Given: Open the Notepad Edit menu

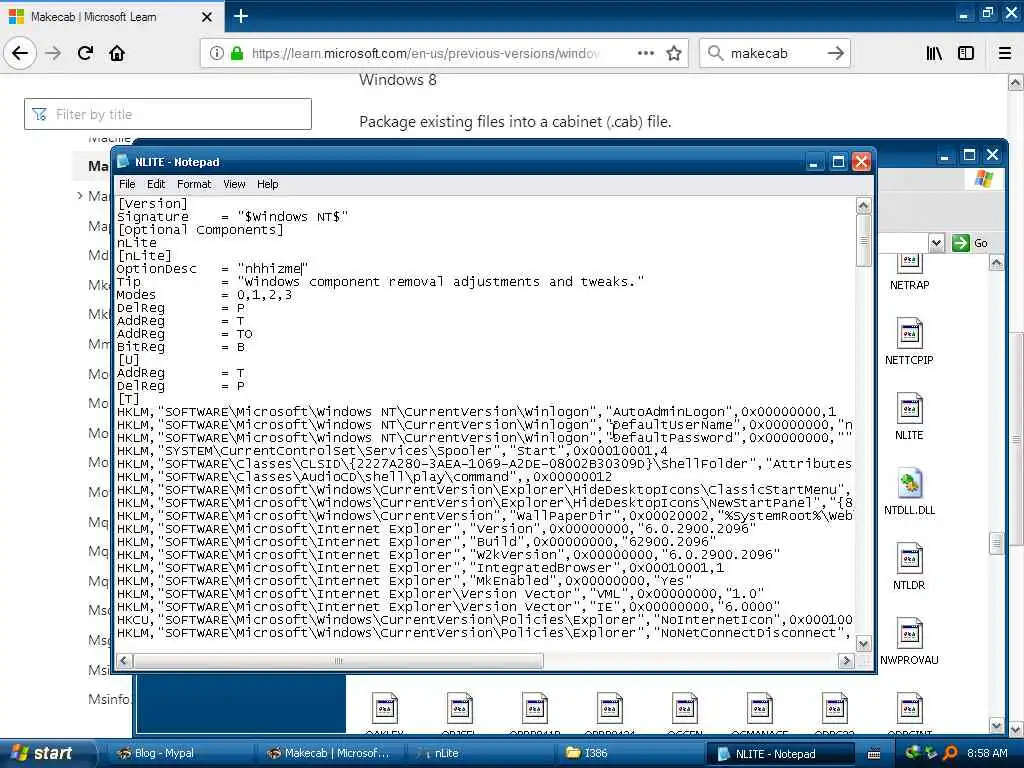Looking at the screenshot, I should pyautogui.click(x=155, y=184).
